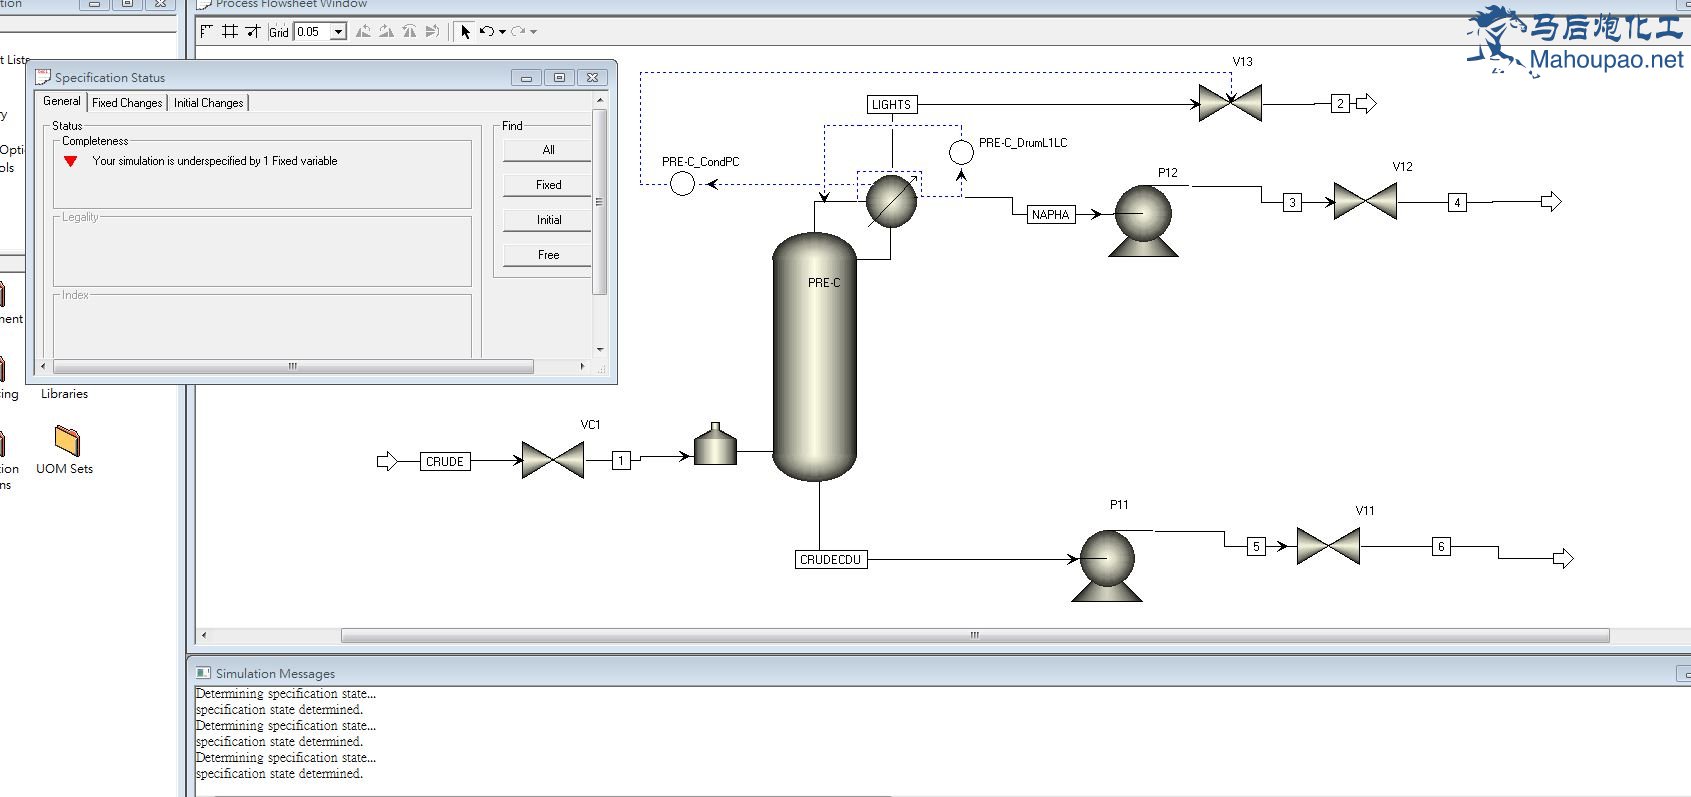The height and width of the screenshot is (797, 1691).
Task: Click the Free find button
Action: pyautogui.click(x=548, y=255)
